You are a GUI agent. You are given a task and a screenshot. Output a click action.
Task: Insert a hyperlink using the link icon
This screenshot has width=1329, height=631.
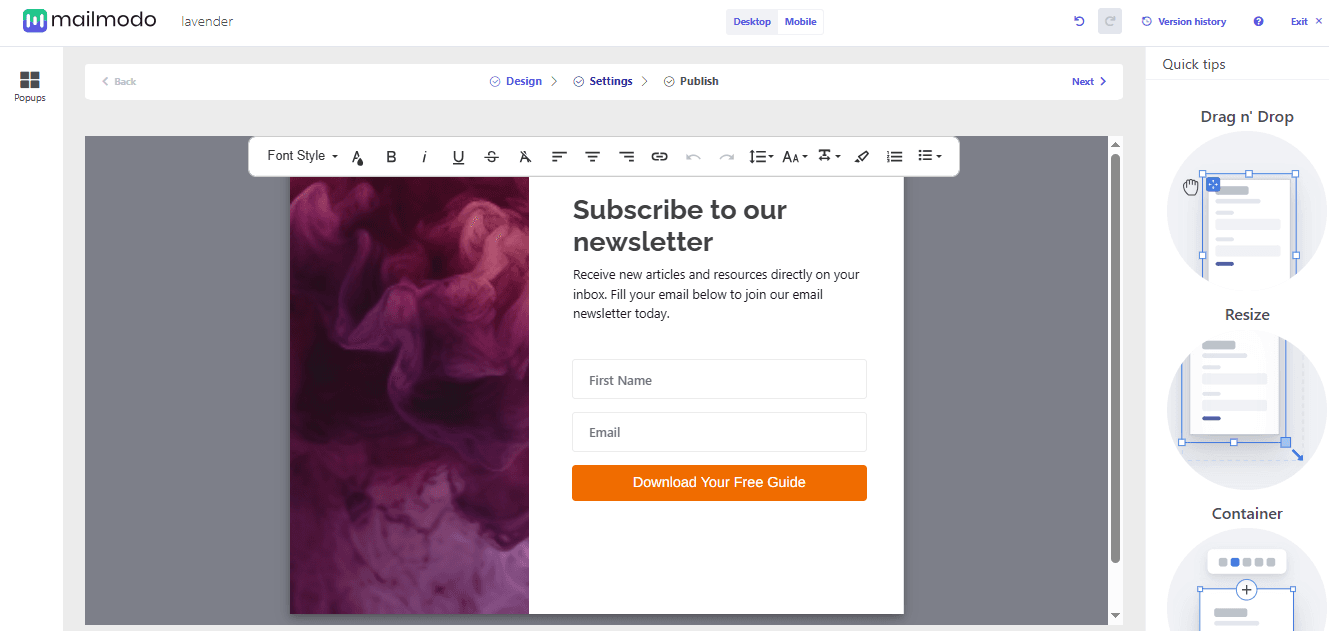pyautogui.click(x=659, y=156)
